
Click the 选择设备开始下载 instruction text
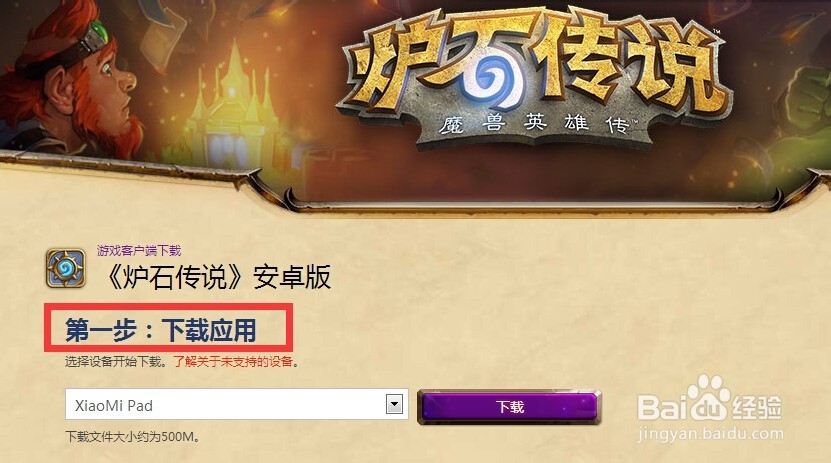(x=116, y=362)
